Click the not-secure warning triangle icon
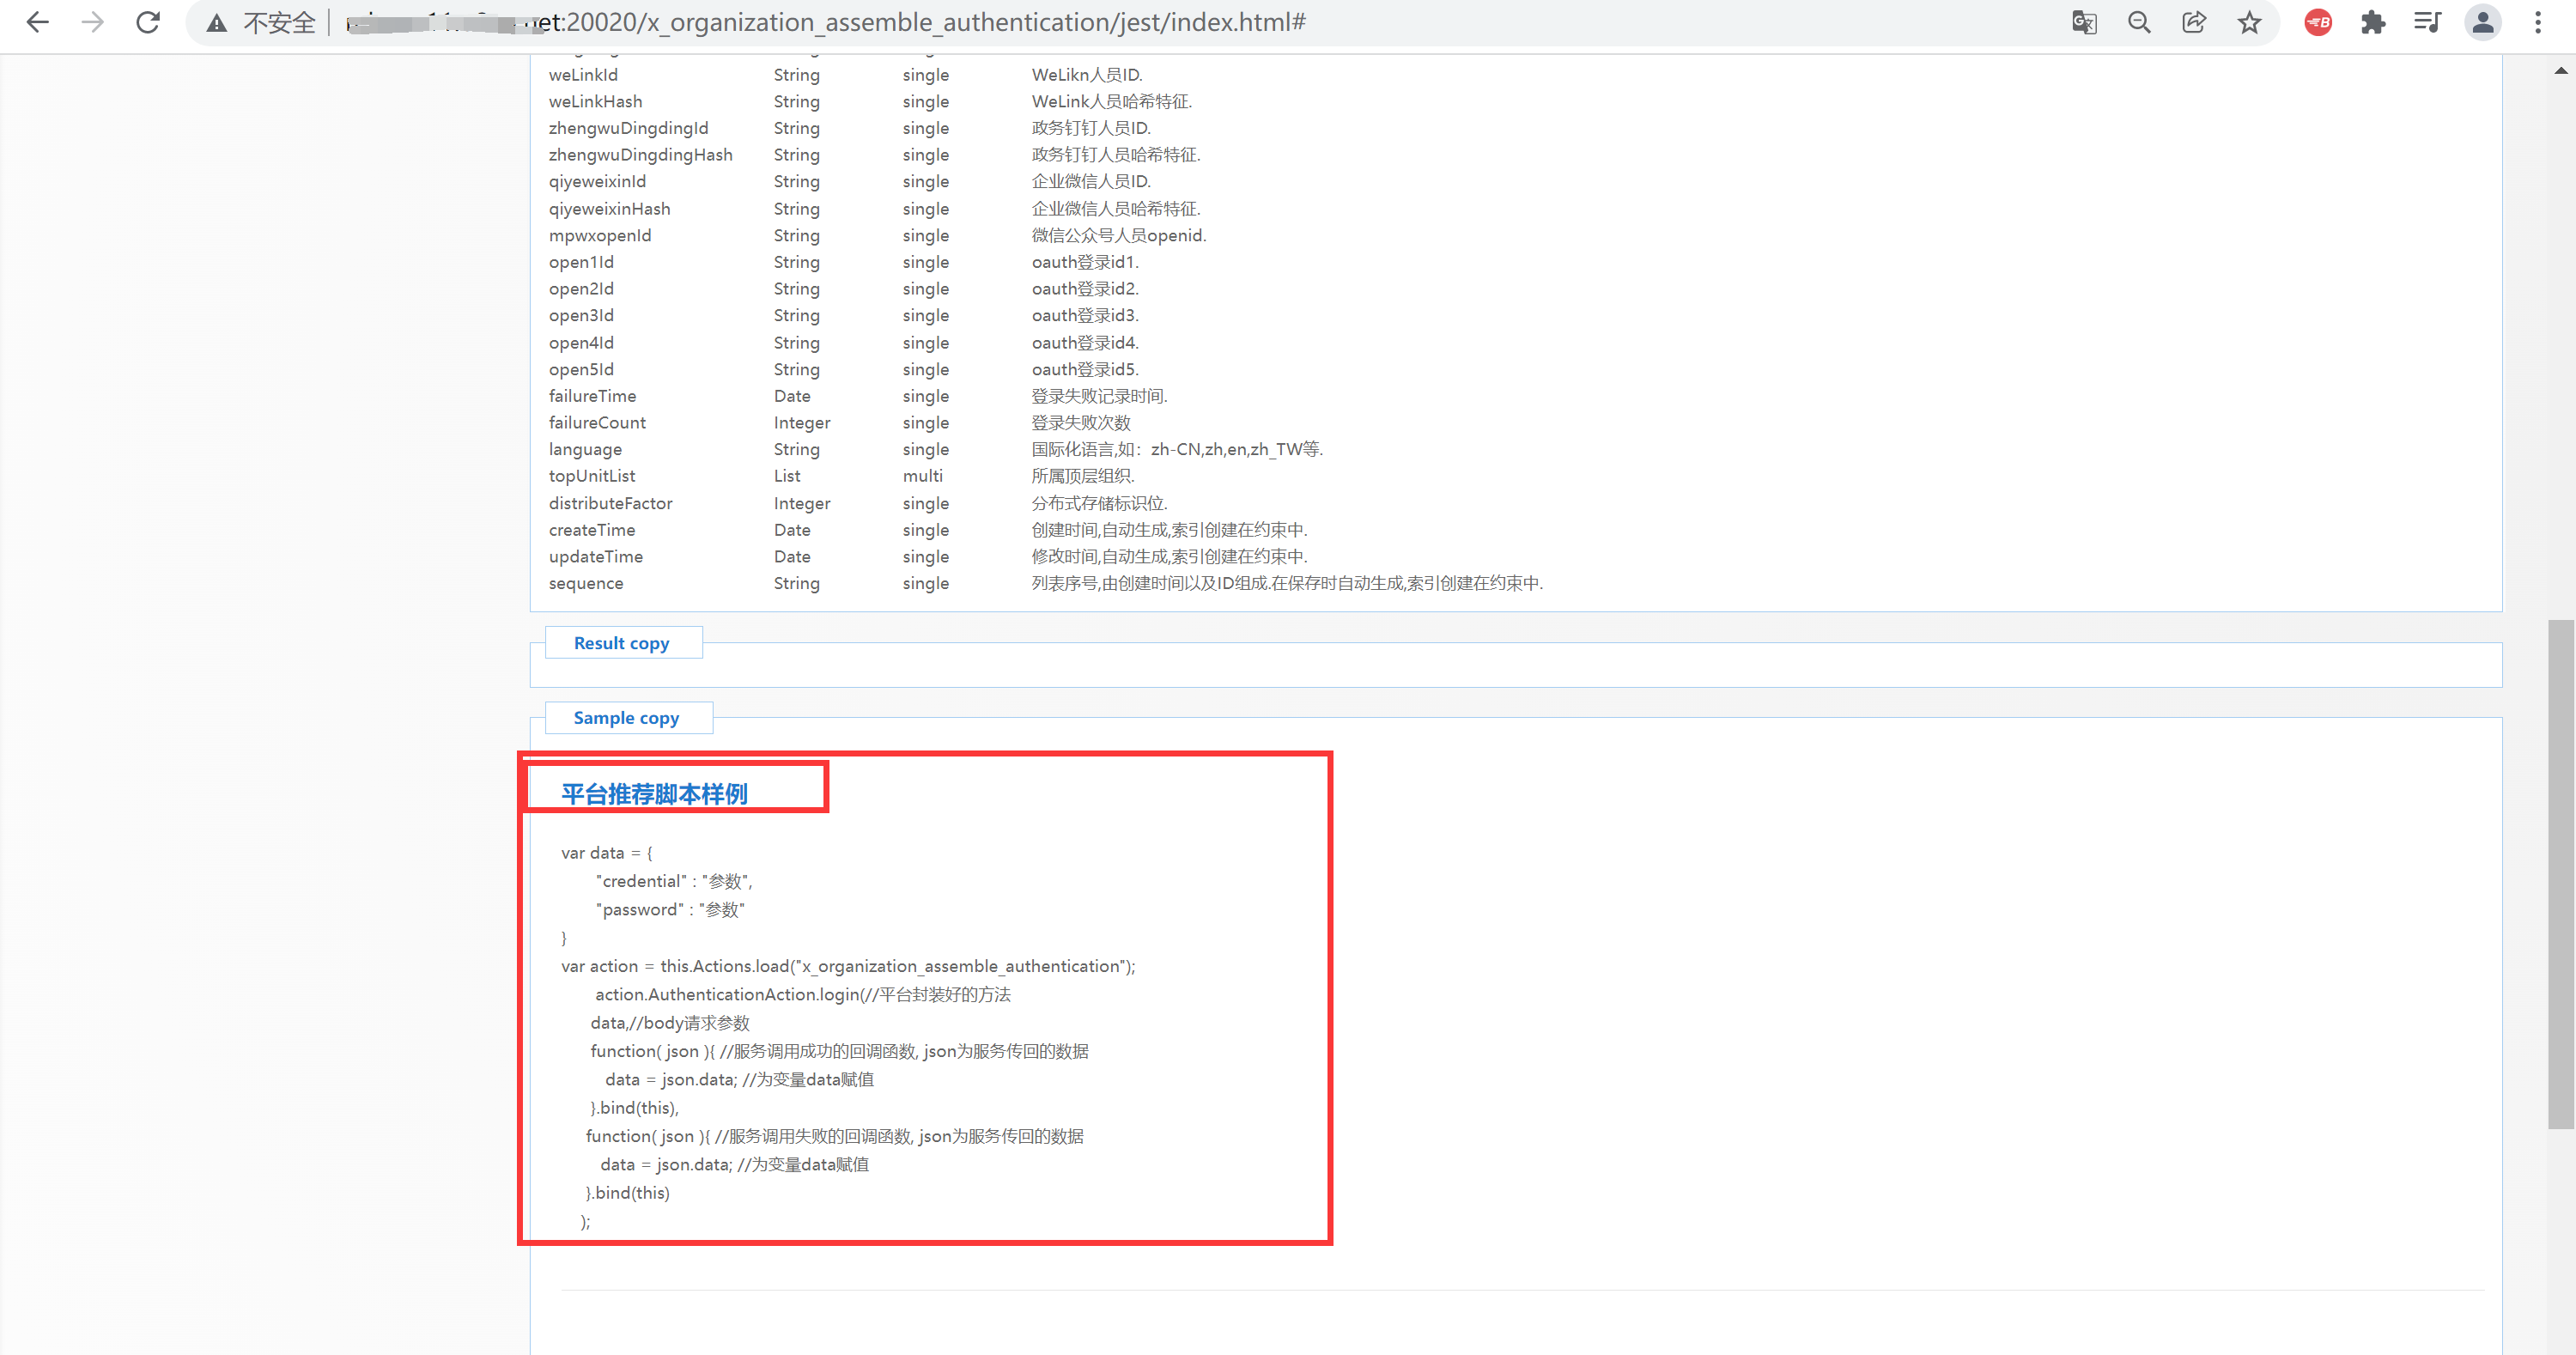The height and width of the screenshot is (1355, 2576). coord(216,23)
